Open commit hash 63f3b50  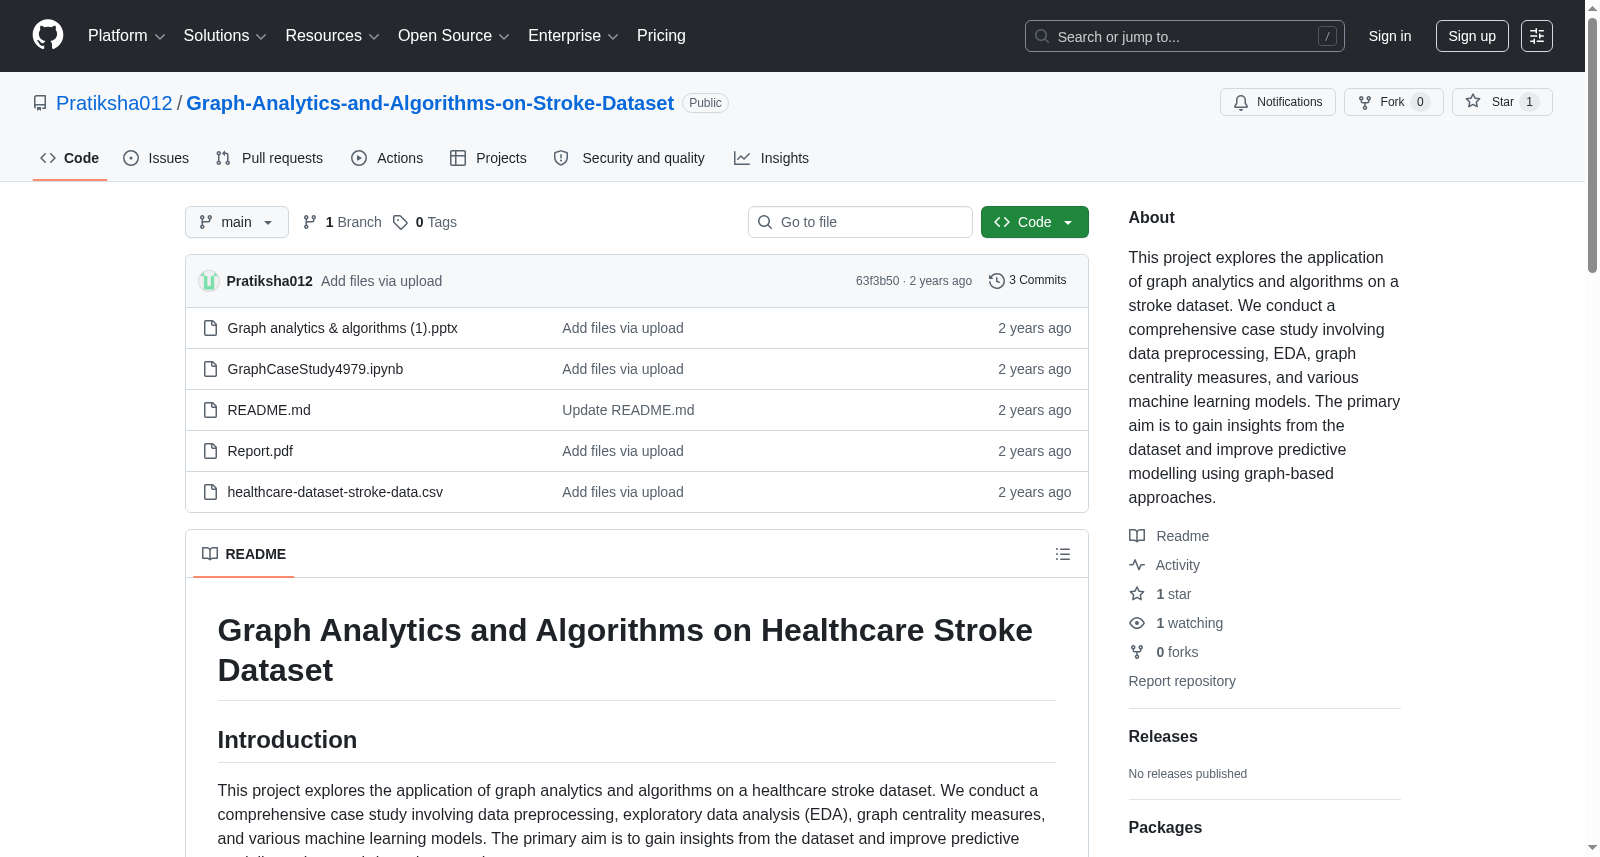tap(877, 281)
